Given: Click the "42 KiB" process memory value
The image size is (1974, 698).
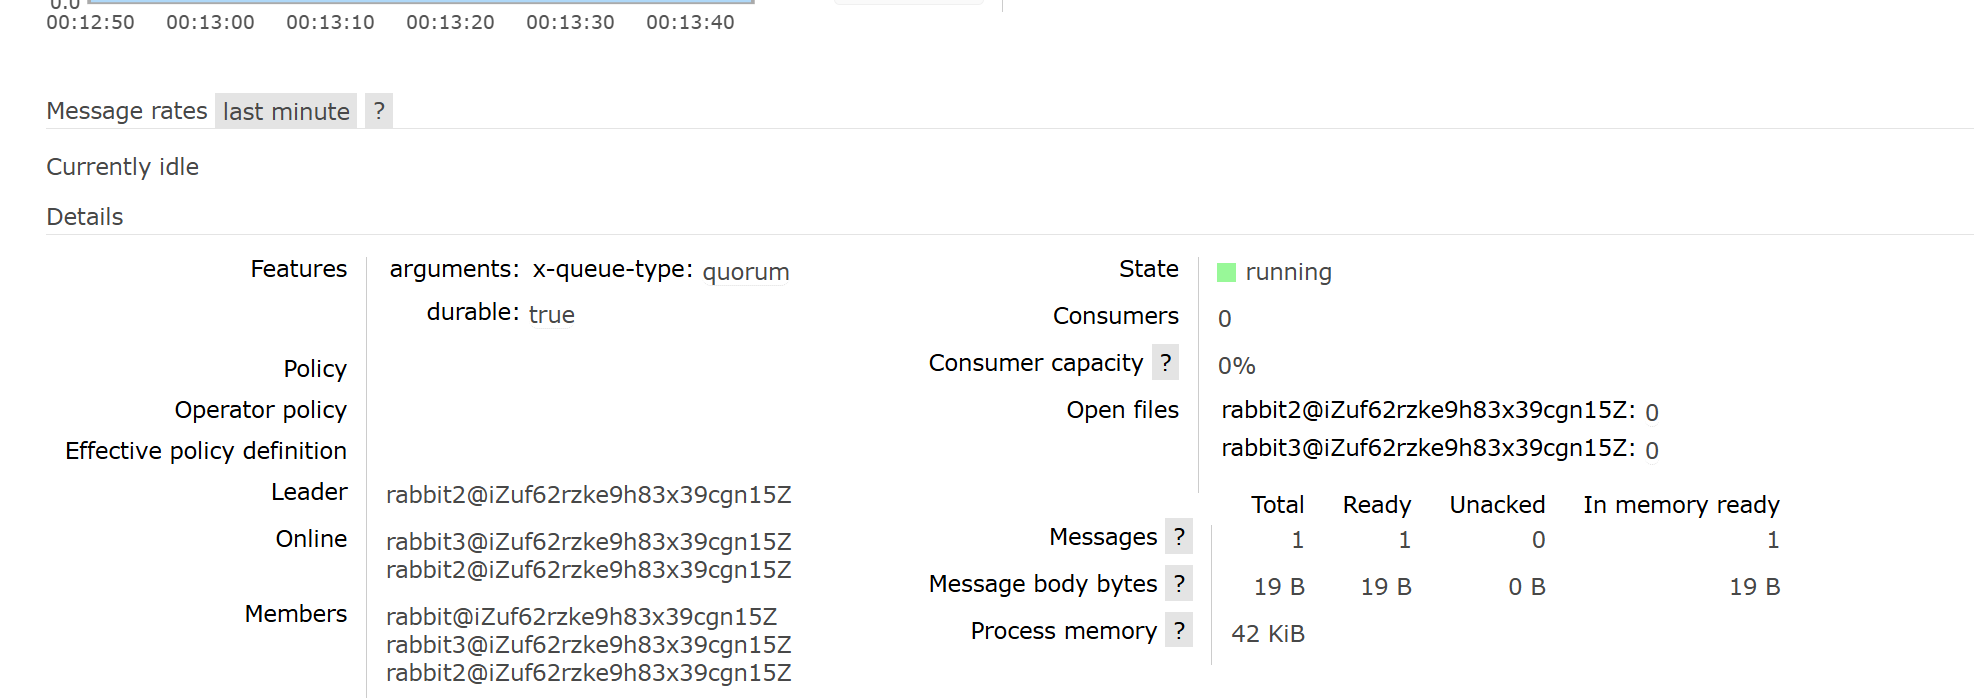Looking at the screenshot, I should coord(1267,634).
